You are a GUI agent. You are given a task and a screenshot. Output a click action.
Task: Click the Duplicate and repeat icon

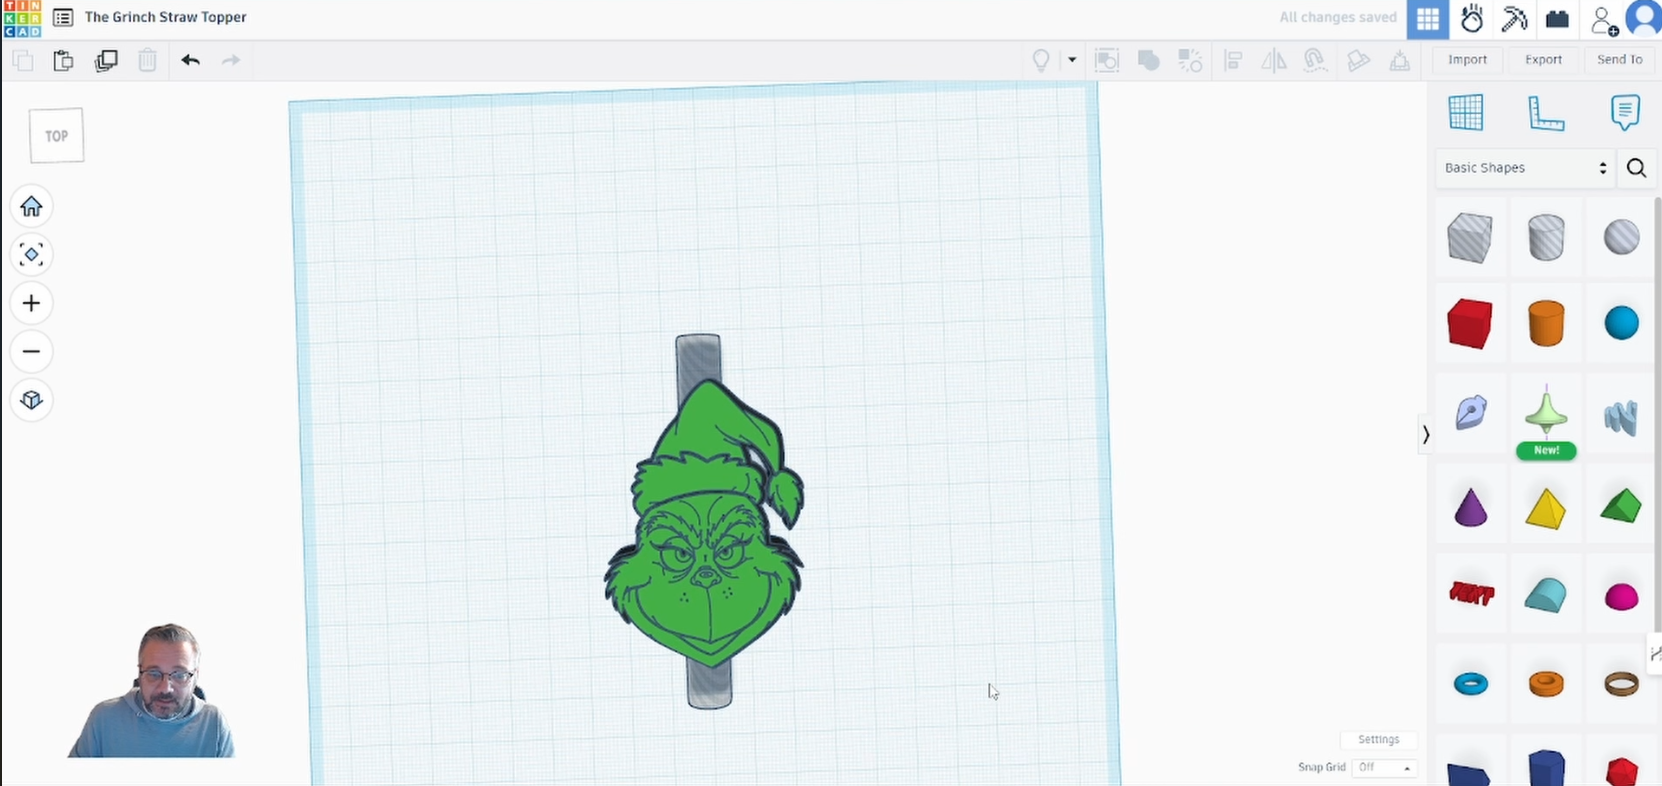(x=106, y=60)
